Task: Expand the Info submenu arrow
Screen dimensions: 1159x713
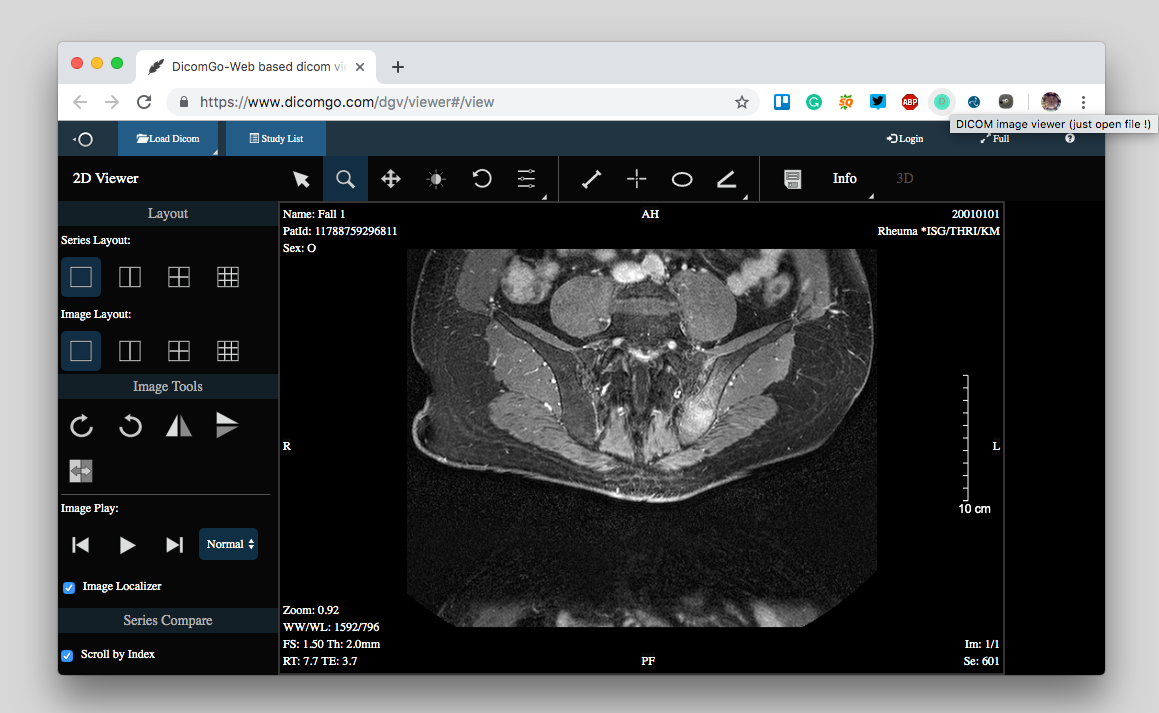Action: point(871,197)
